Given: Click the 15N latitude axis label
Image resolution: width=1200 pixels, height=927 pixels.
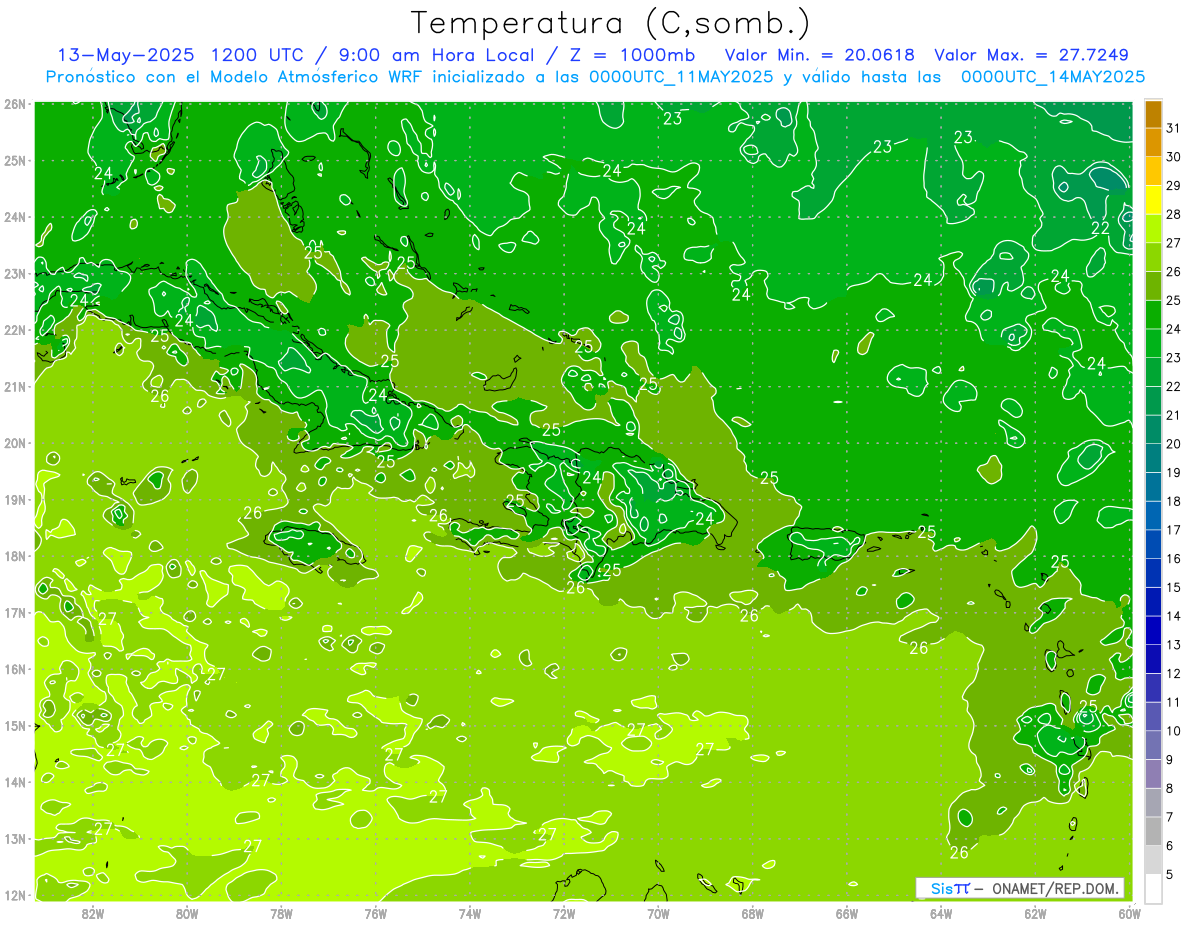Looking at the screenshot, I should click(14, 726).
